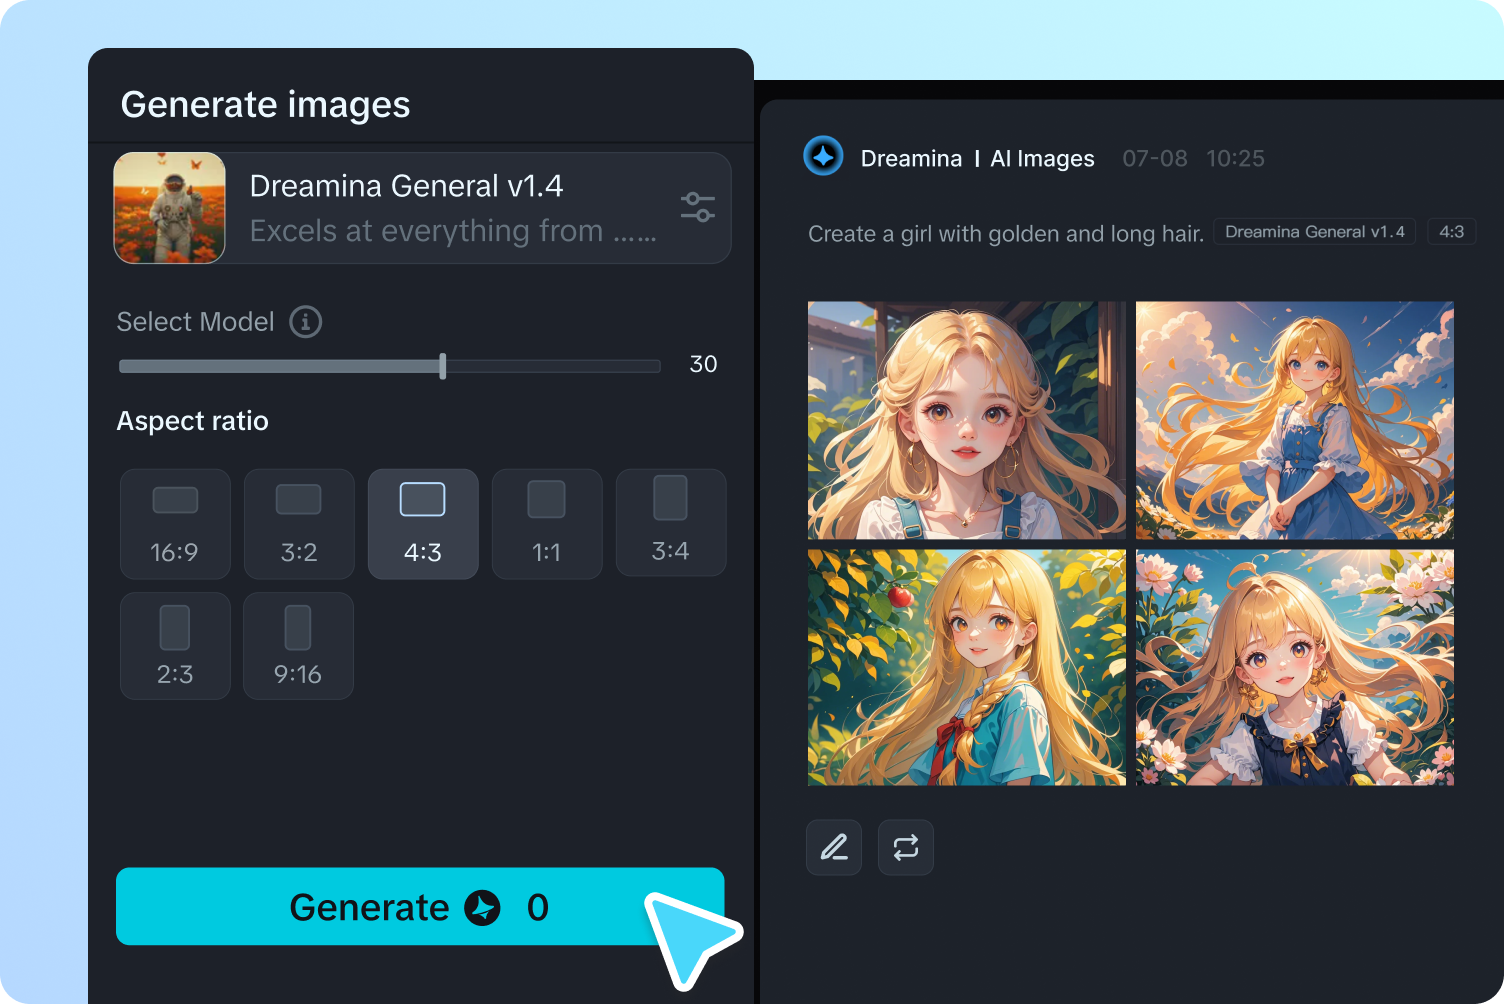Click the 10:25 time stamp
Image resolution: width=1504 pixels, height=1004 pixels.
coord(1235,159)
